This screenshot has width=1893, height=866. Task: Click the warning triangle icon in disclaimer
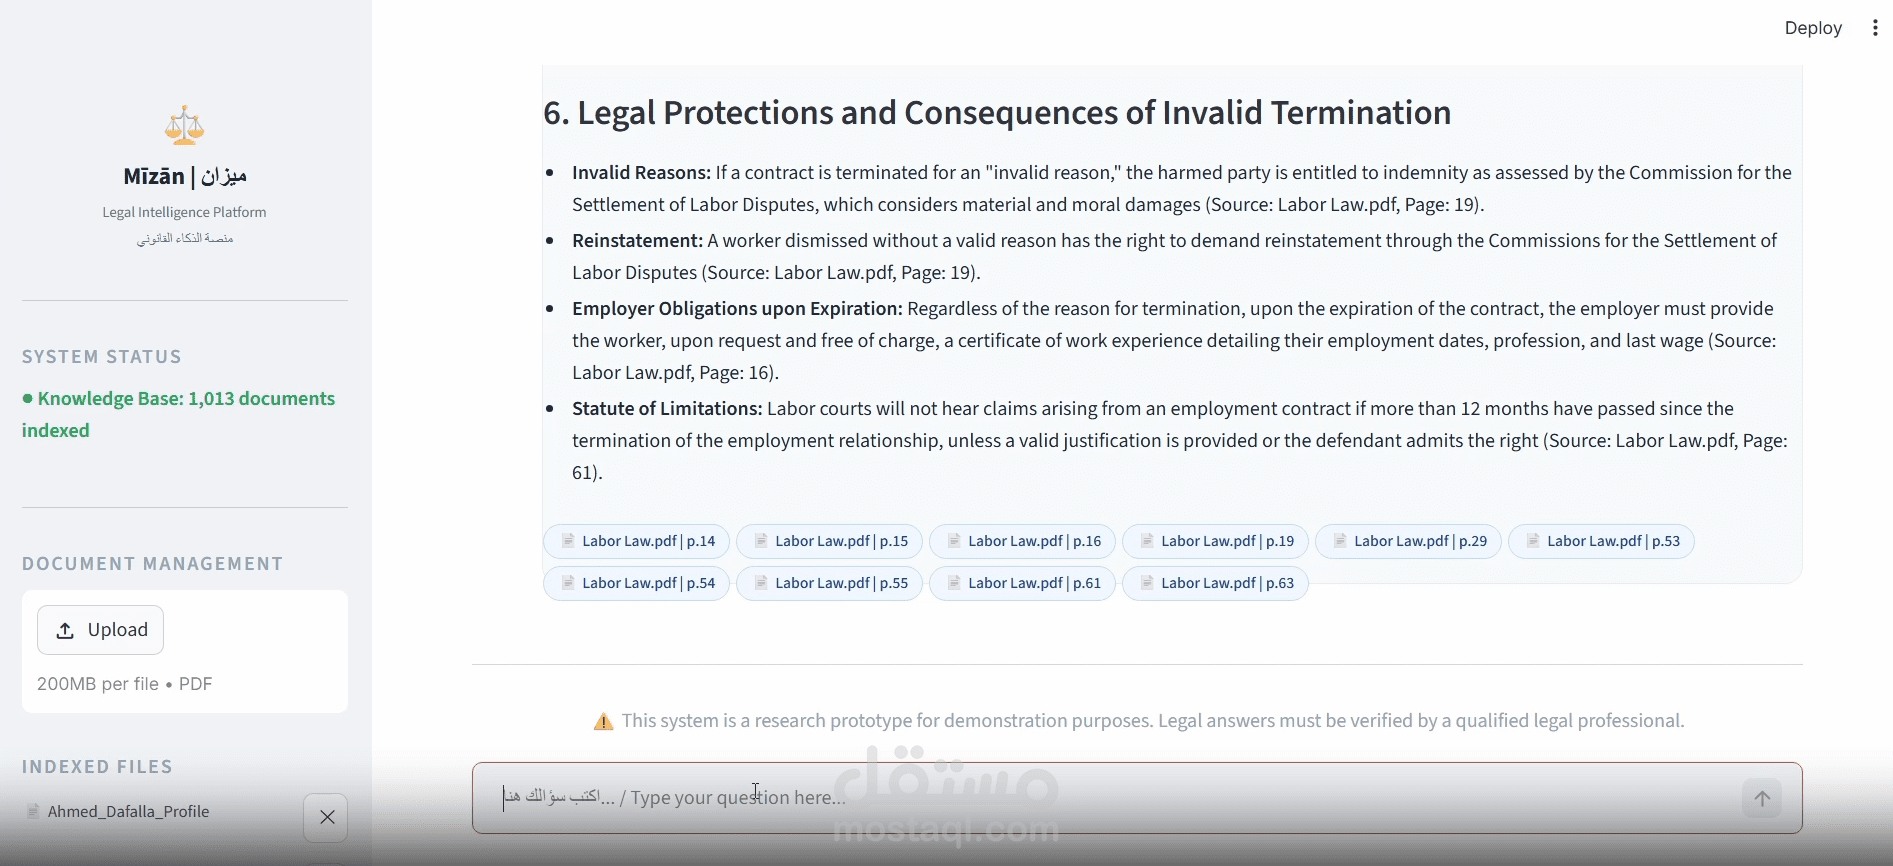(603, 721)
